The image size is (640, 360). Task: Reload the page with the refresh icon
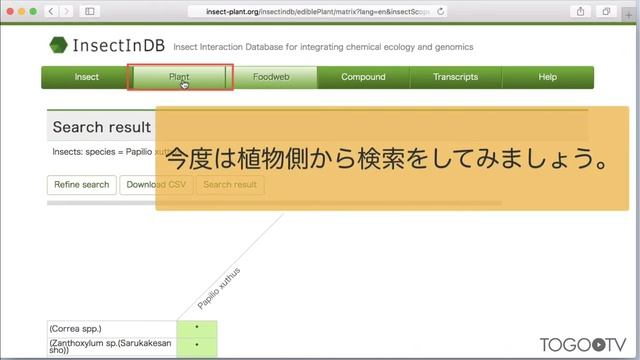pos(440,11)
